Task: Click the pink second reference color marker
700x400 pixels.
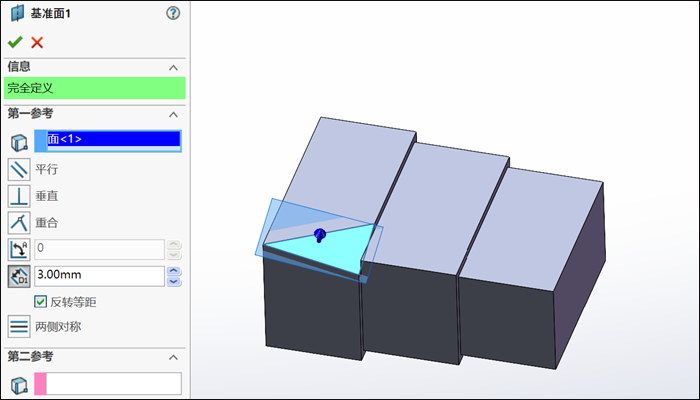Action: click(40, 383)
